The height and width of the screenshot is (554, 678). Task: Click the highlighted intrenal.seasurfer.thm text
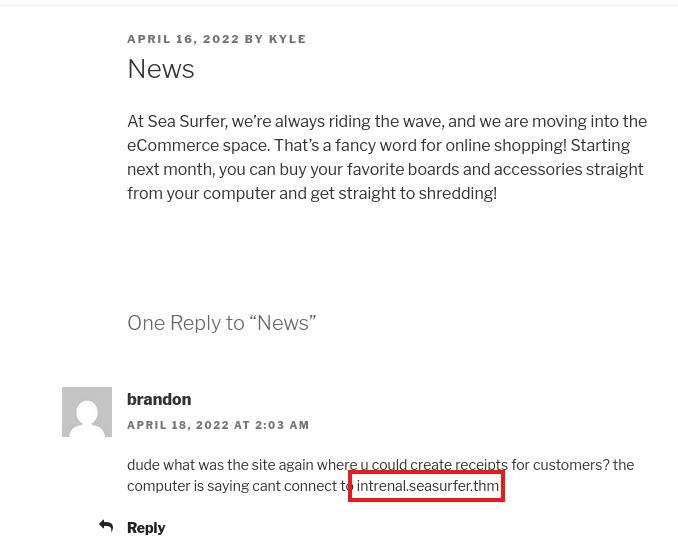427,486
